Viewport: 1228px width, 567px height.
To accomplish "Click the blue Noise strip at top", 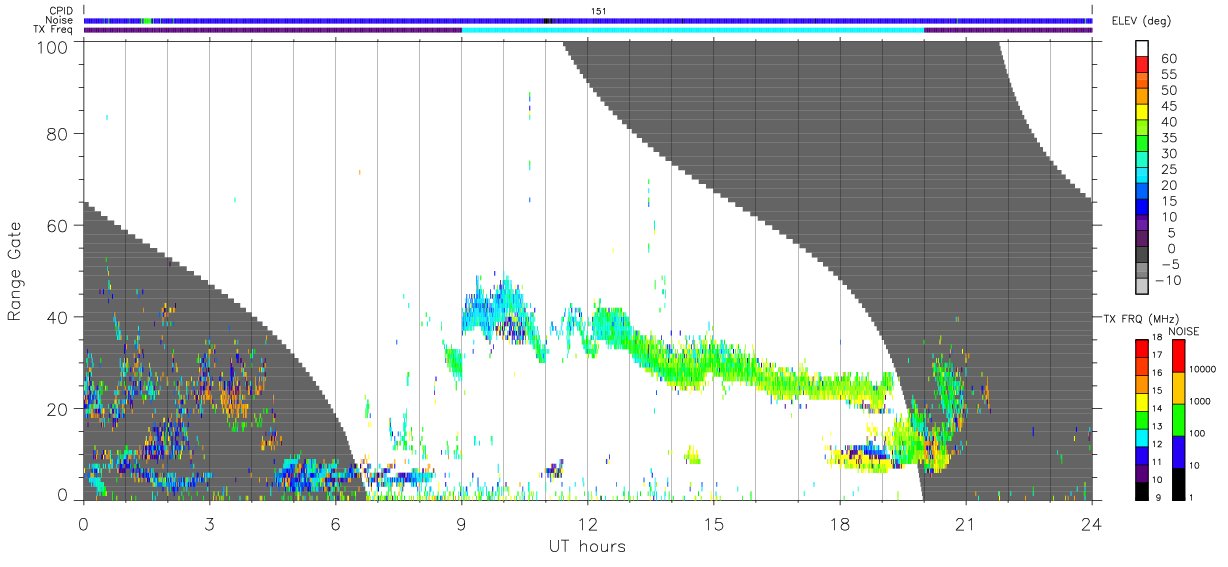I will click(x=588, y=20).
